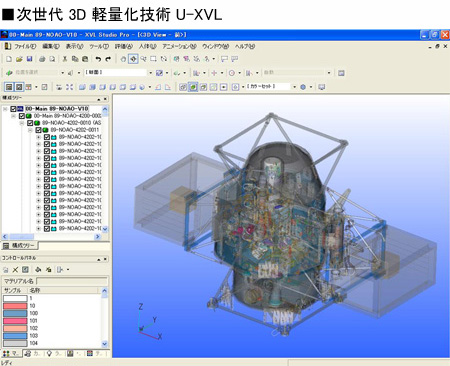
Task: Click the Undo arrow icon
Action: click(98, 59)
